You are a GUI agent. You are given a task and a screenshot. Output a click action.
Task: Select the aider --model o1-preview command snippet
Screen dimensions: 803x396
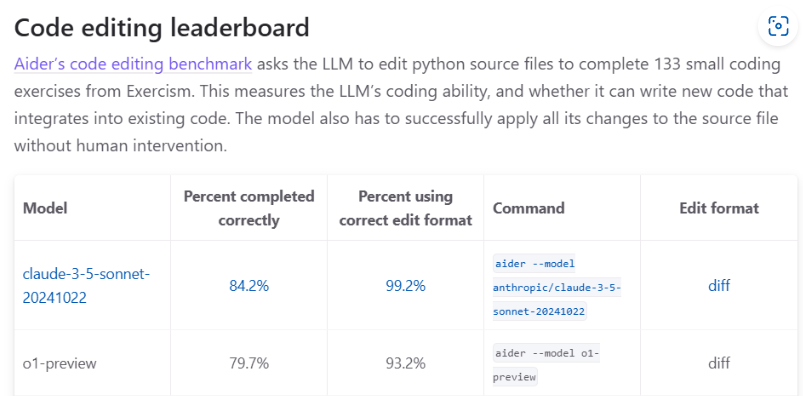[x=546, y=365]
